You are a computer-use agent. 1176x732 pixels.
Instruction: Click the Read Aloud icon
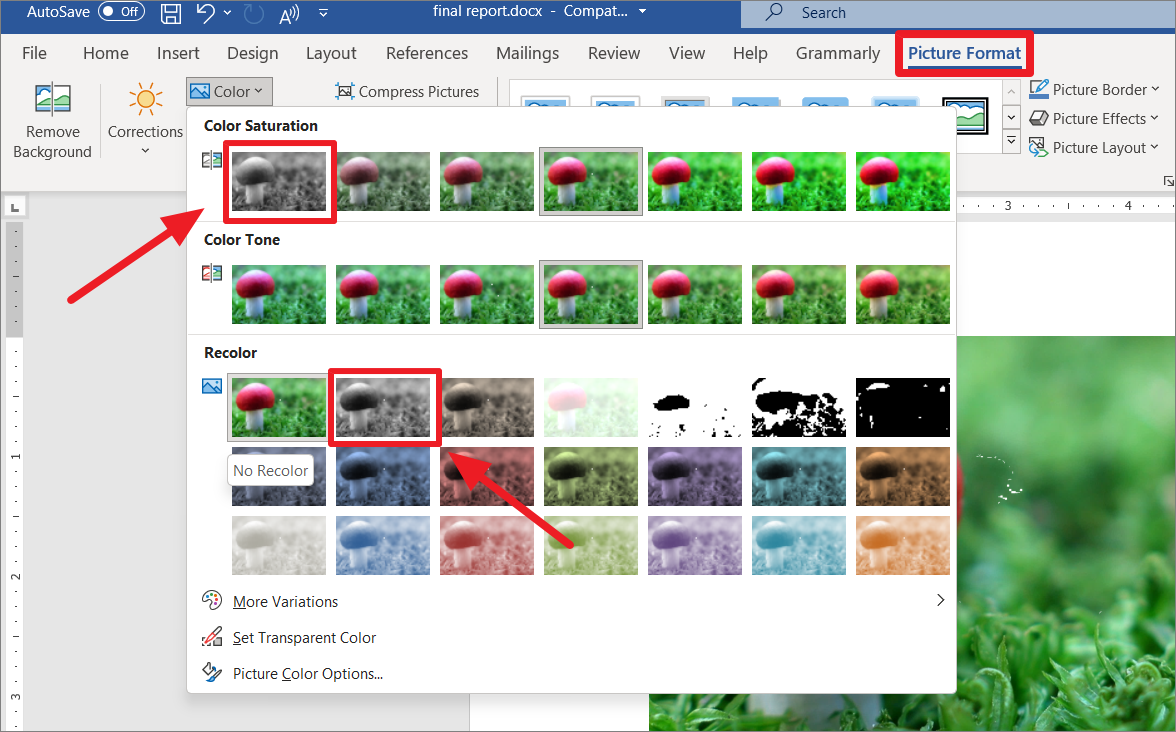[290, 13]
